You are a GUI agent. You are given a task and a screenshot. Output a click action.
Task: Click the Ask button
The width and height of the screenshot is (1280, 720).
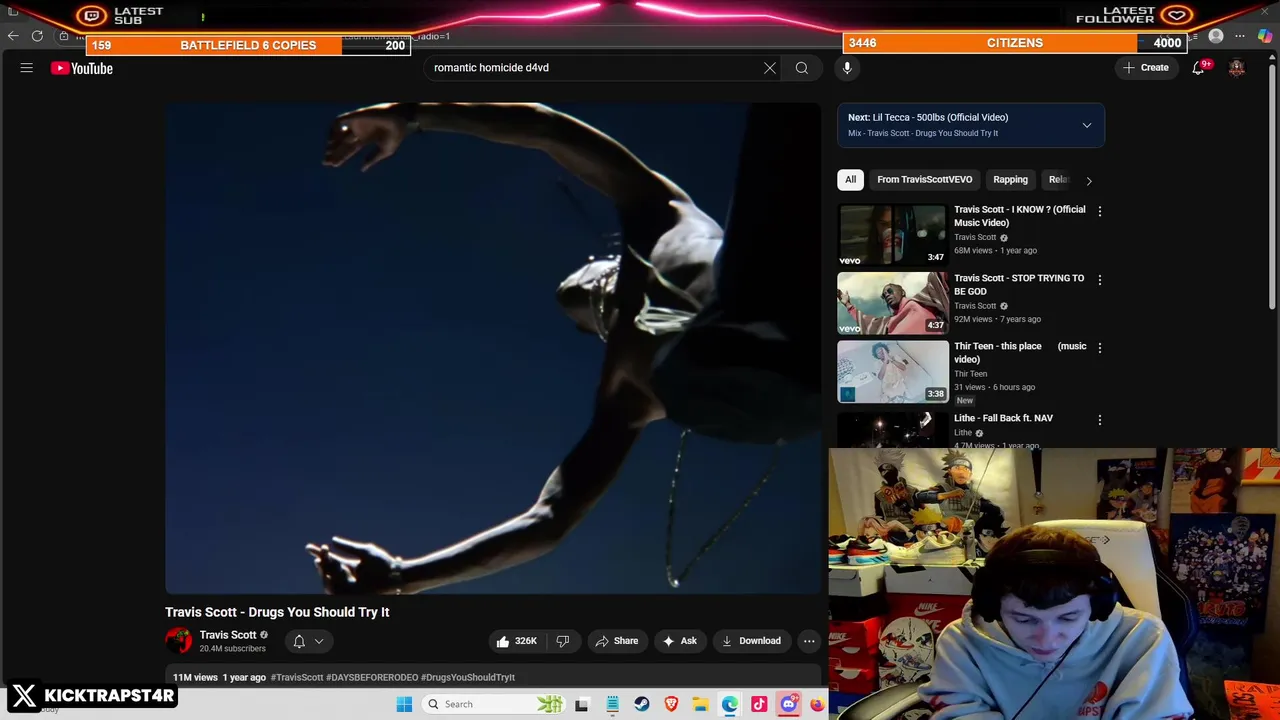tap(679, 641)
